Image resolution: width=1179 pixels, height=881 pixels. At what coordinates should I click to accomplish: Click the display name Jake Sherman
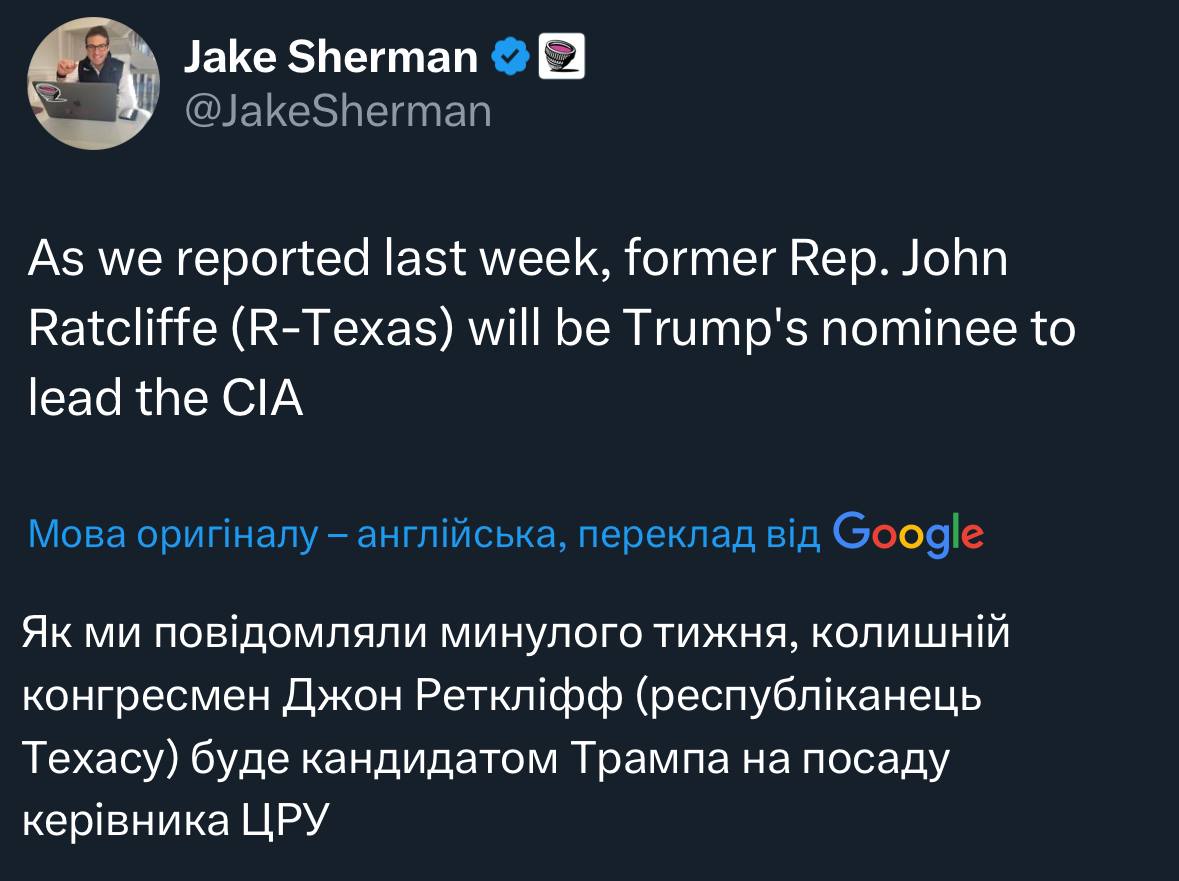pyautogui.click(x=331, y=58)
